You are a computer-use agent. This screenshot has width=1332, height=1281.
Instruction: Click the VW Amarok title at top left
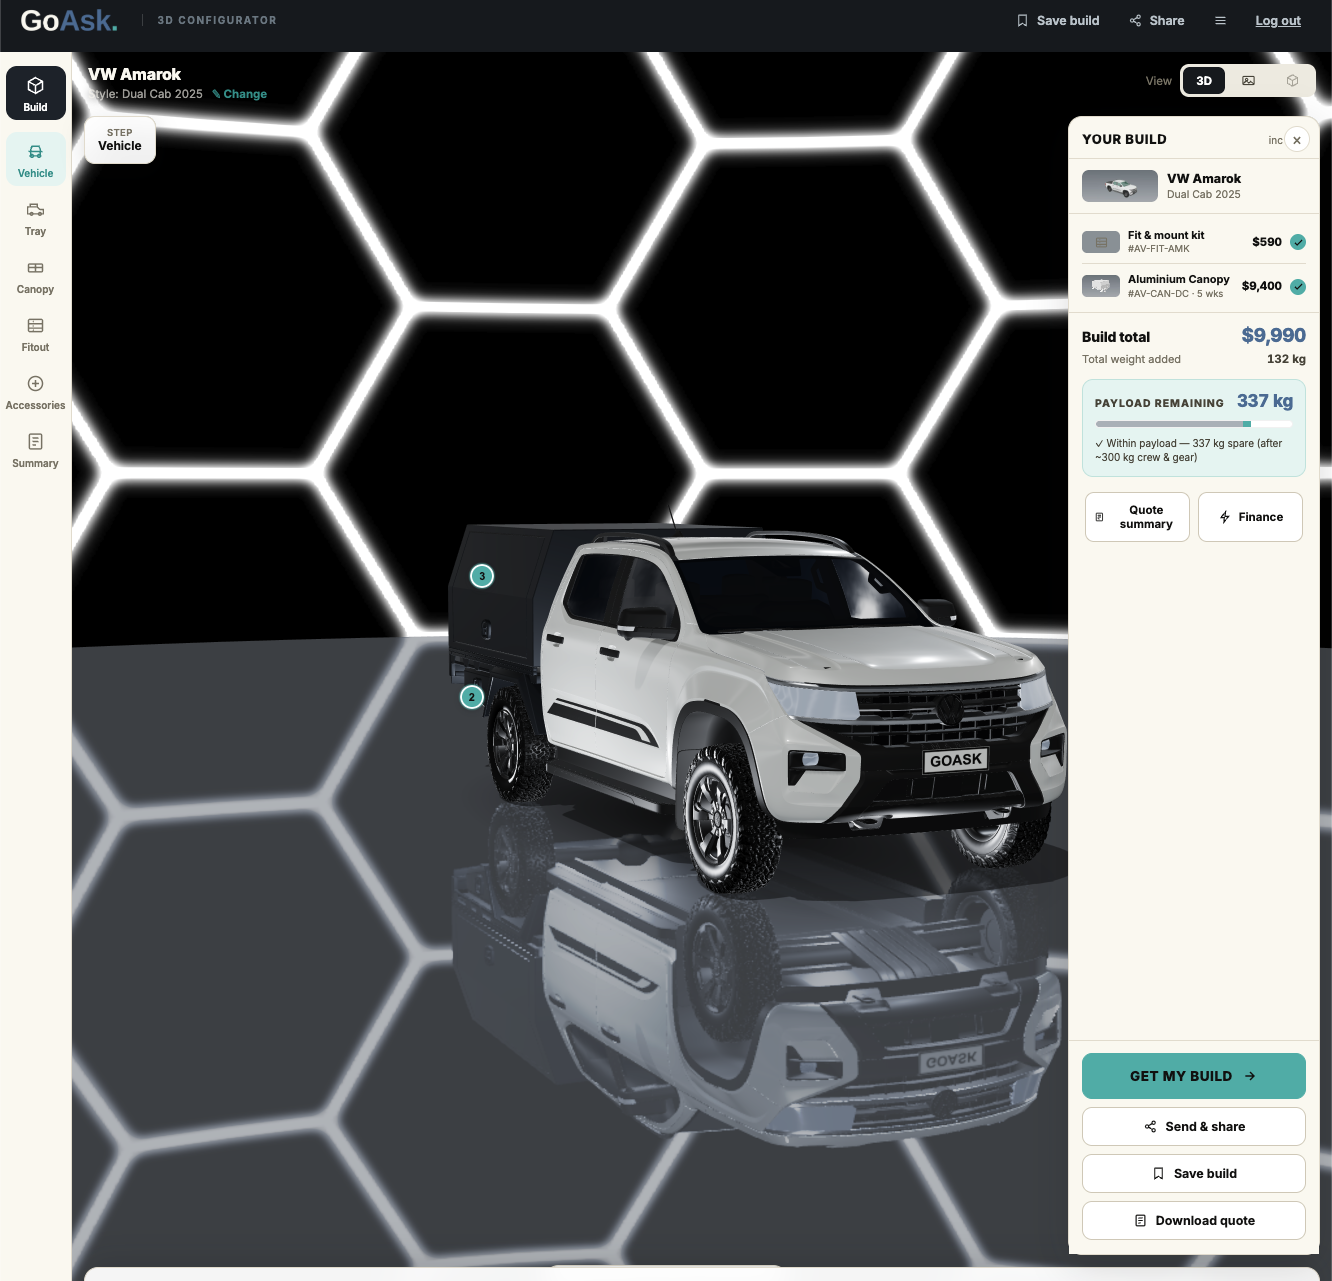click(134, 75)
